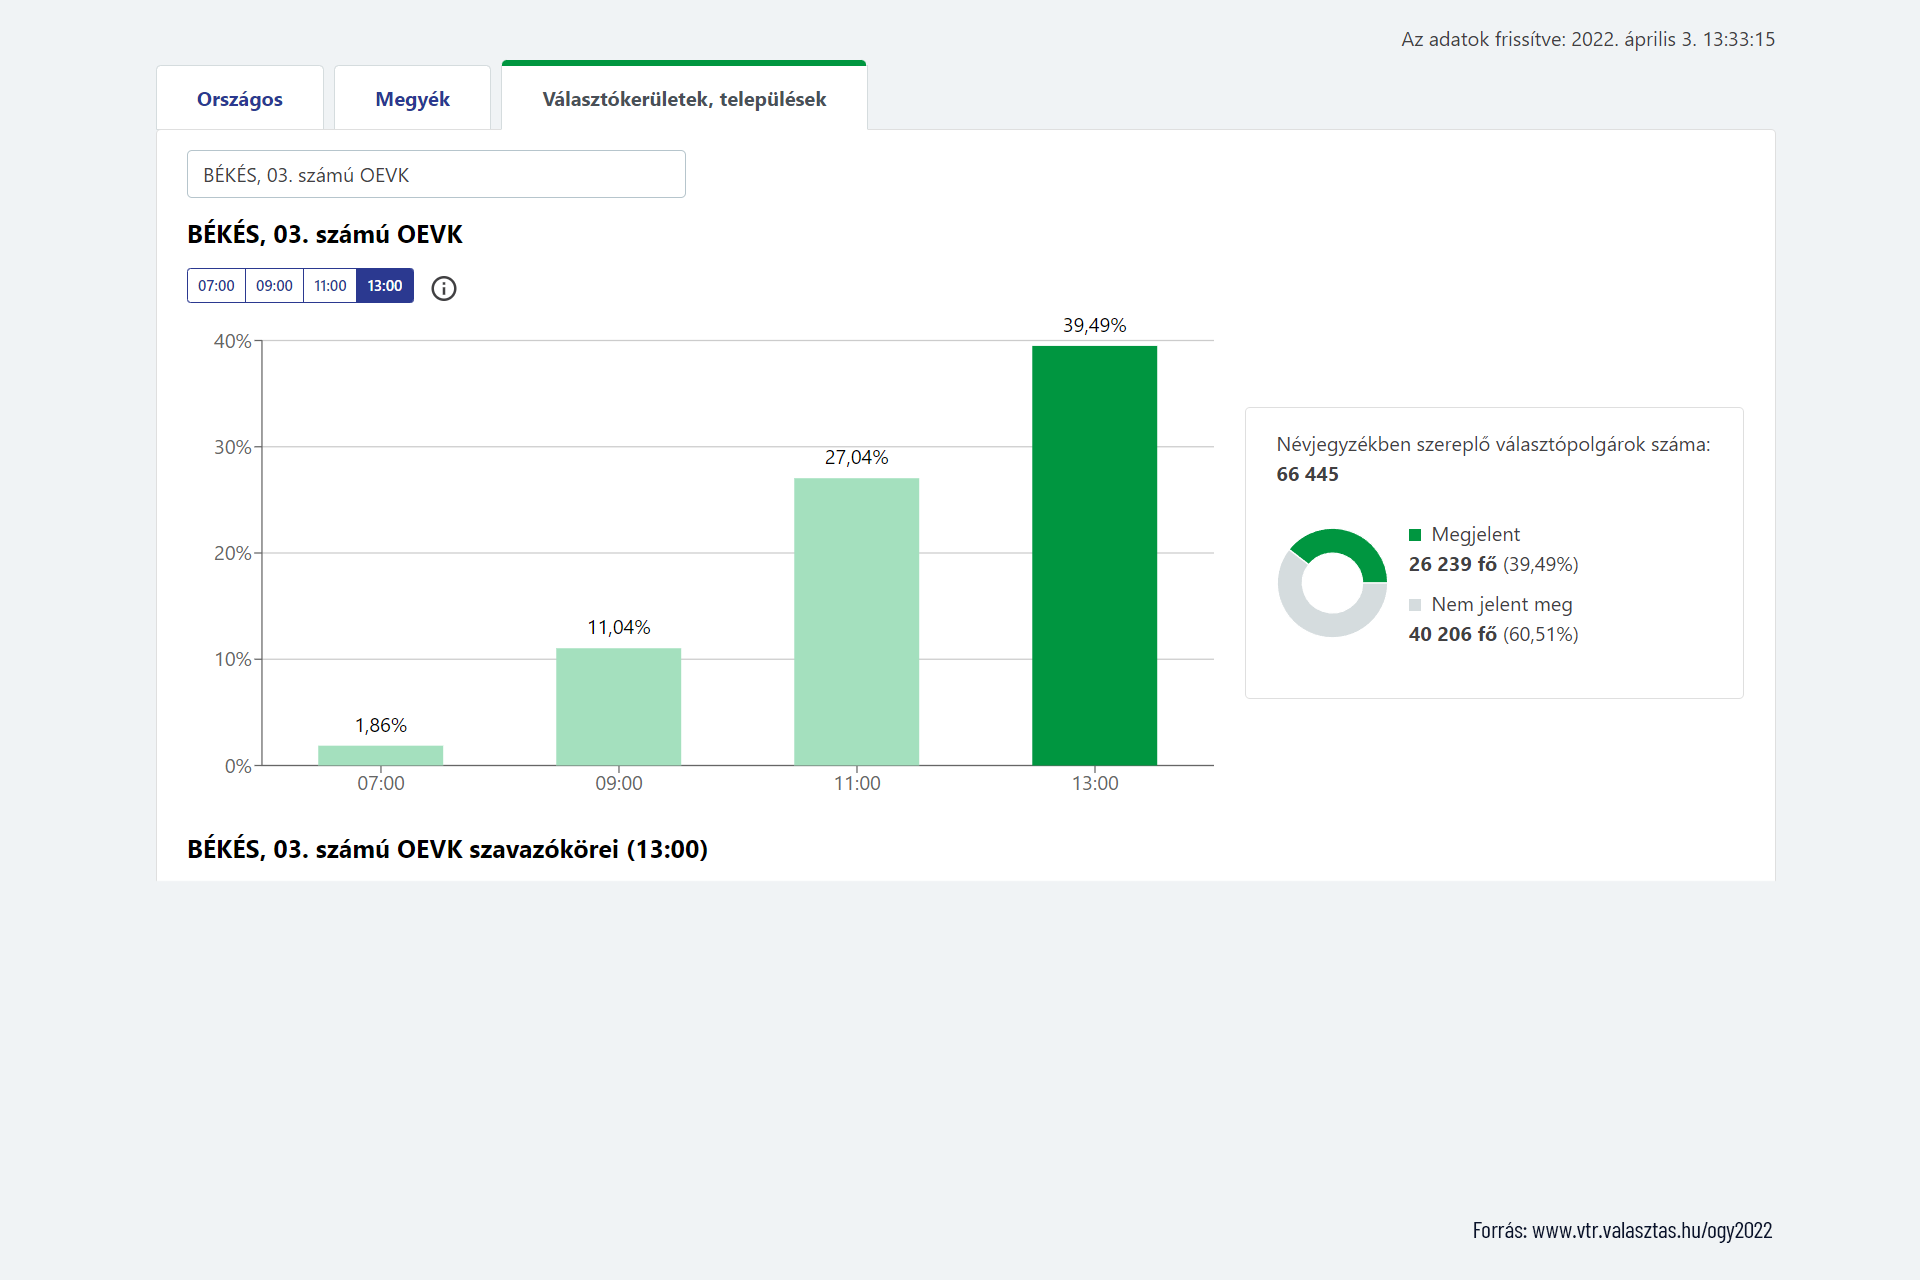This screenshot has height=1280, width=1920.
Task: Open the Országos tab
Action: point(240,99)
